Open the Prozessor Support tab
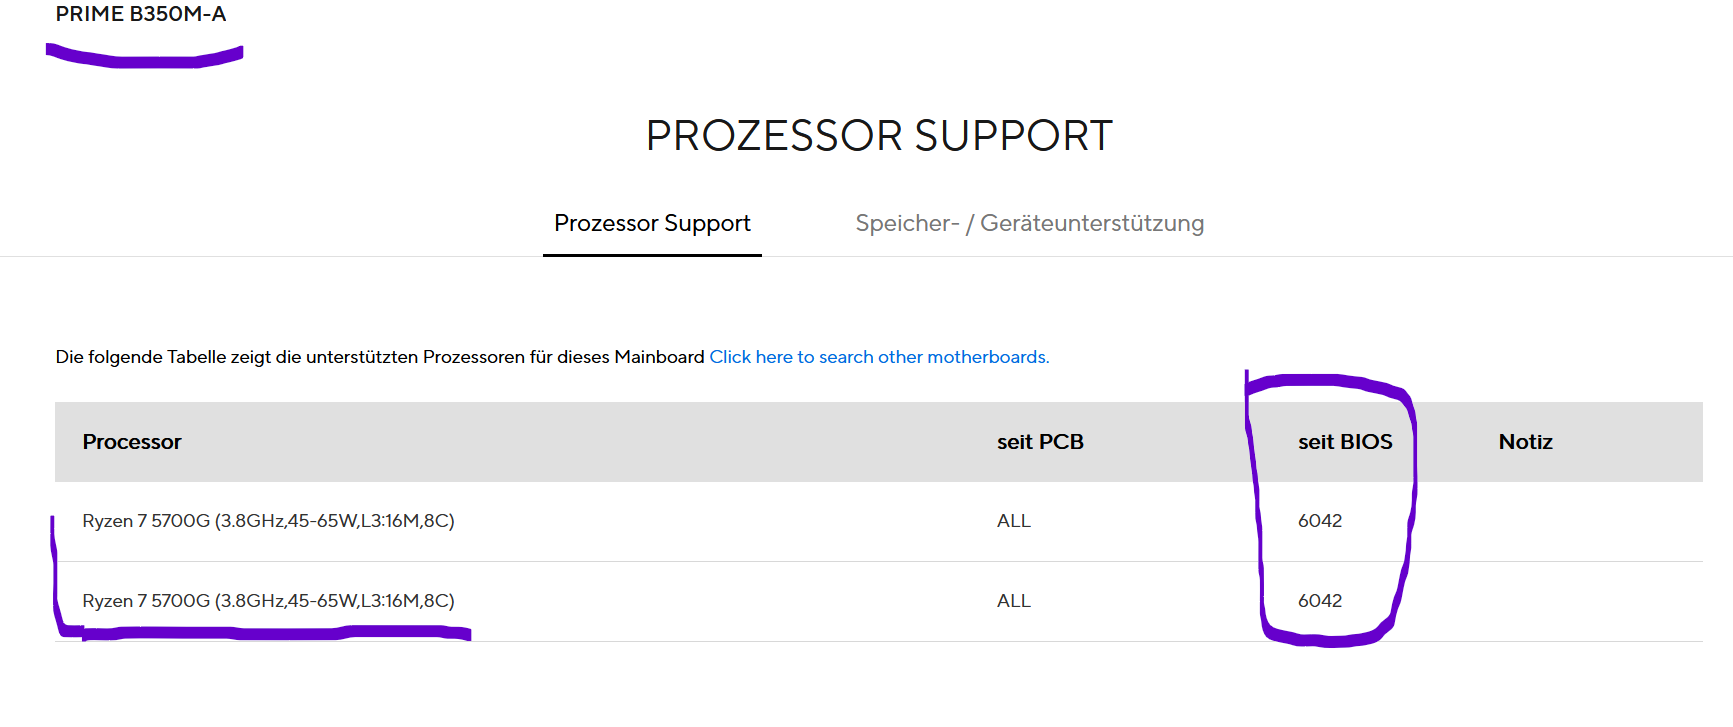1733x727 pixels. click(652, 223)
